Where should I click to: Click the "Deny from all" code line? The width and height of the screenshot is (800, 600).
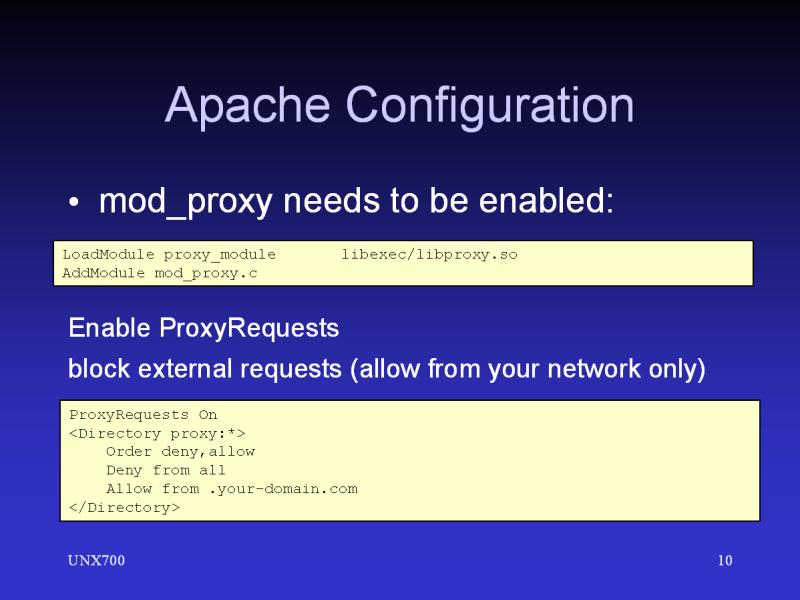coord(166,470)
